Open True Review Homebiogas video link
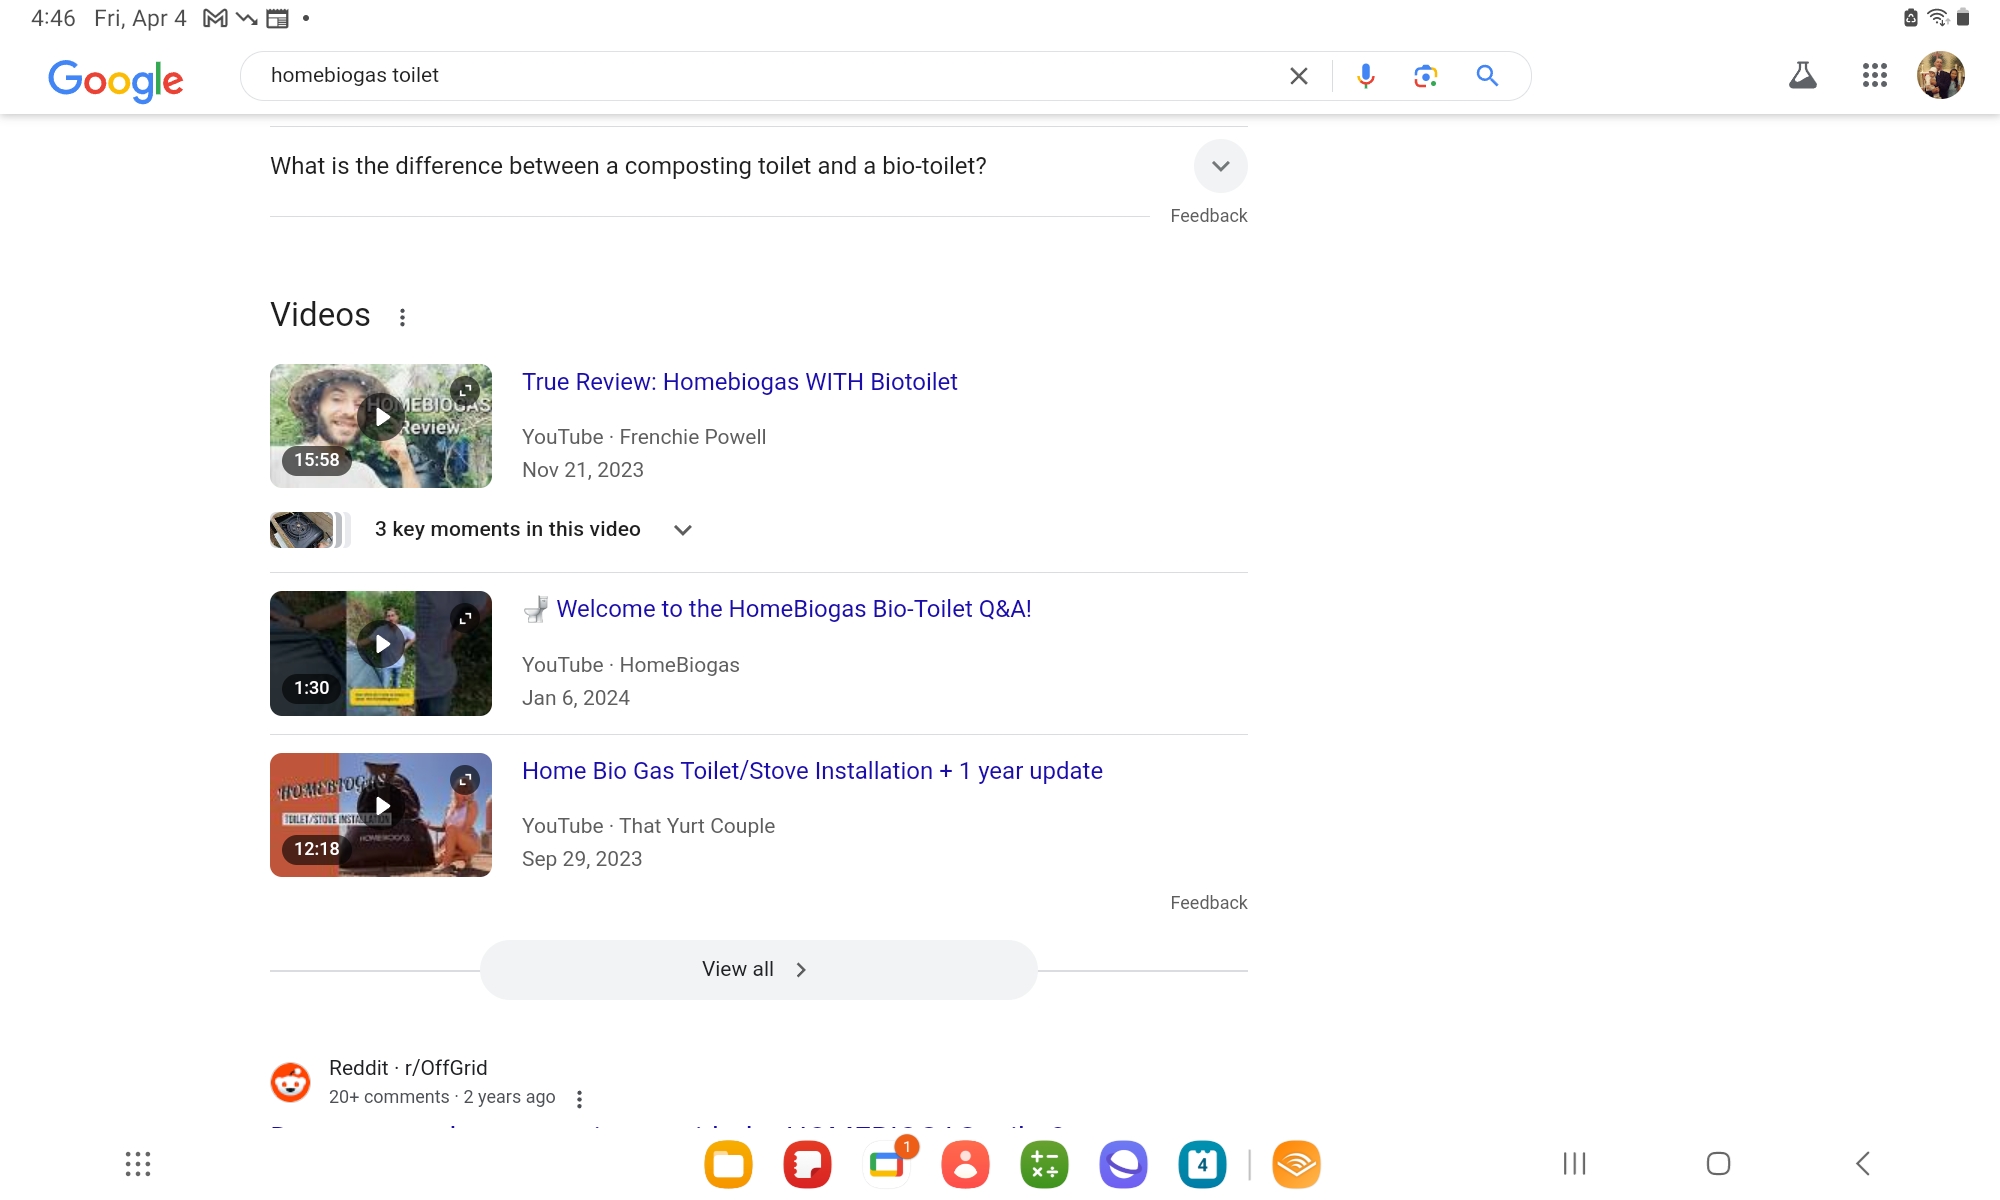 pyautogui.click(x=739, y=382)
